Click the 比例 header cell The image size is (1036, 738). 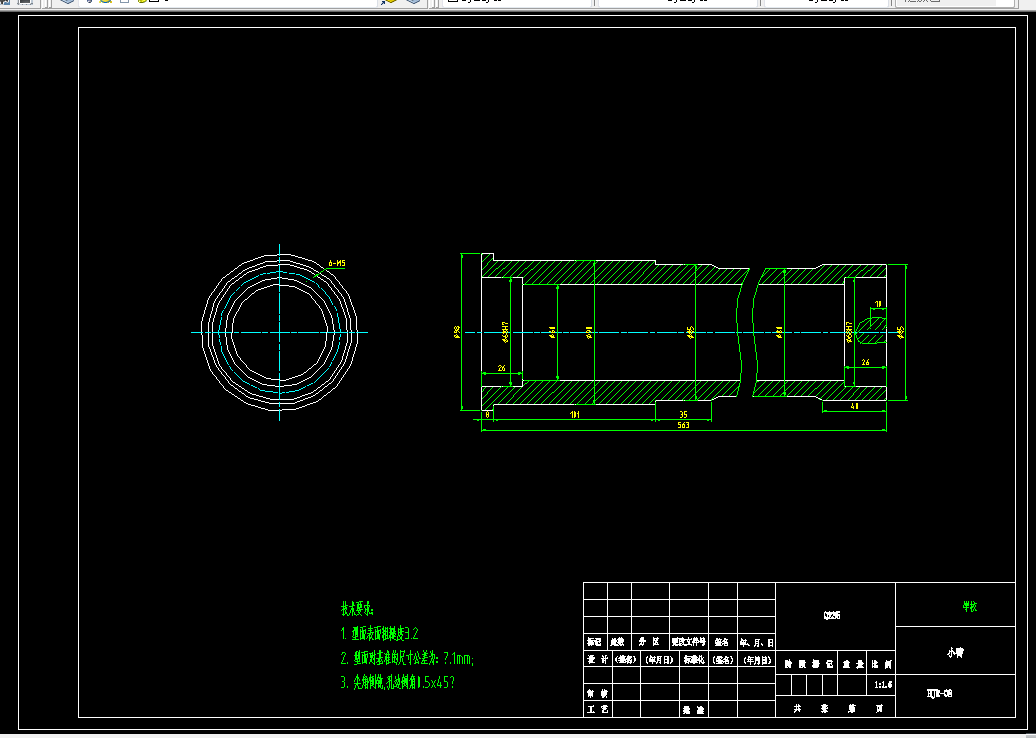(881, 664)
